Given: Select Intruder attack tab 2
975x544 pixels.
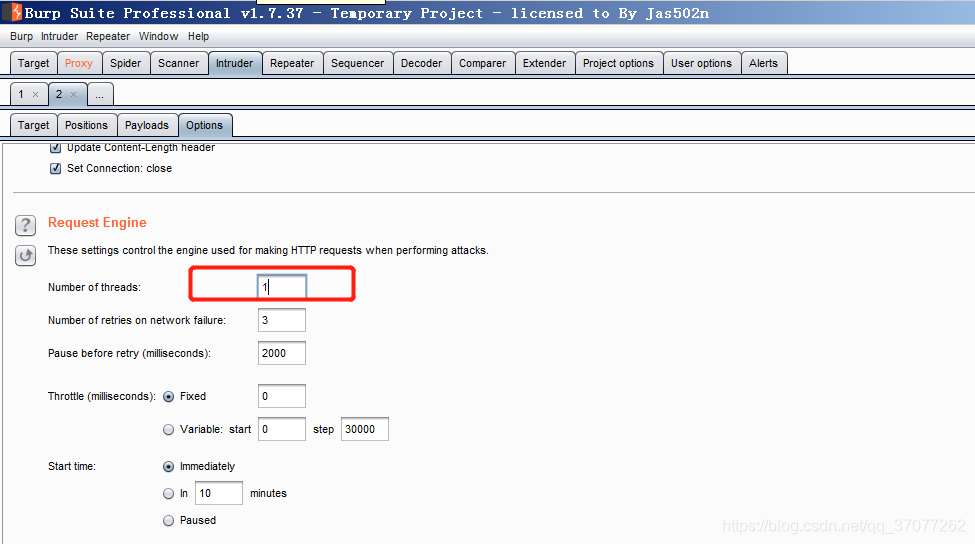Looking at the screenshot, I should tap(59, 95).
